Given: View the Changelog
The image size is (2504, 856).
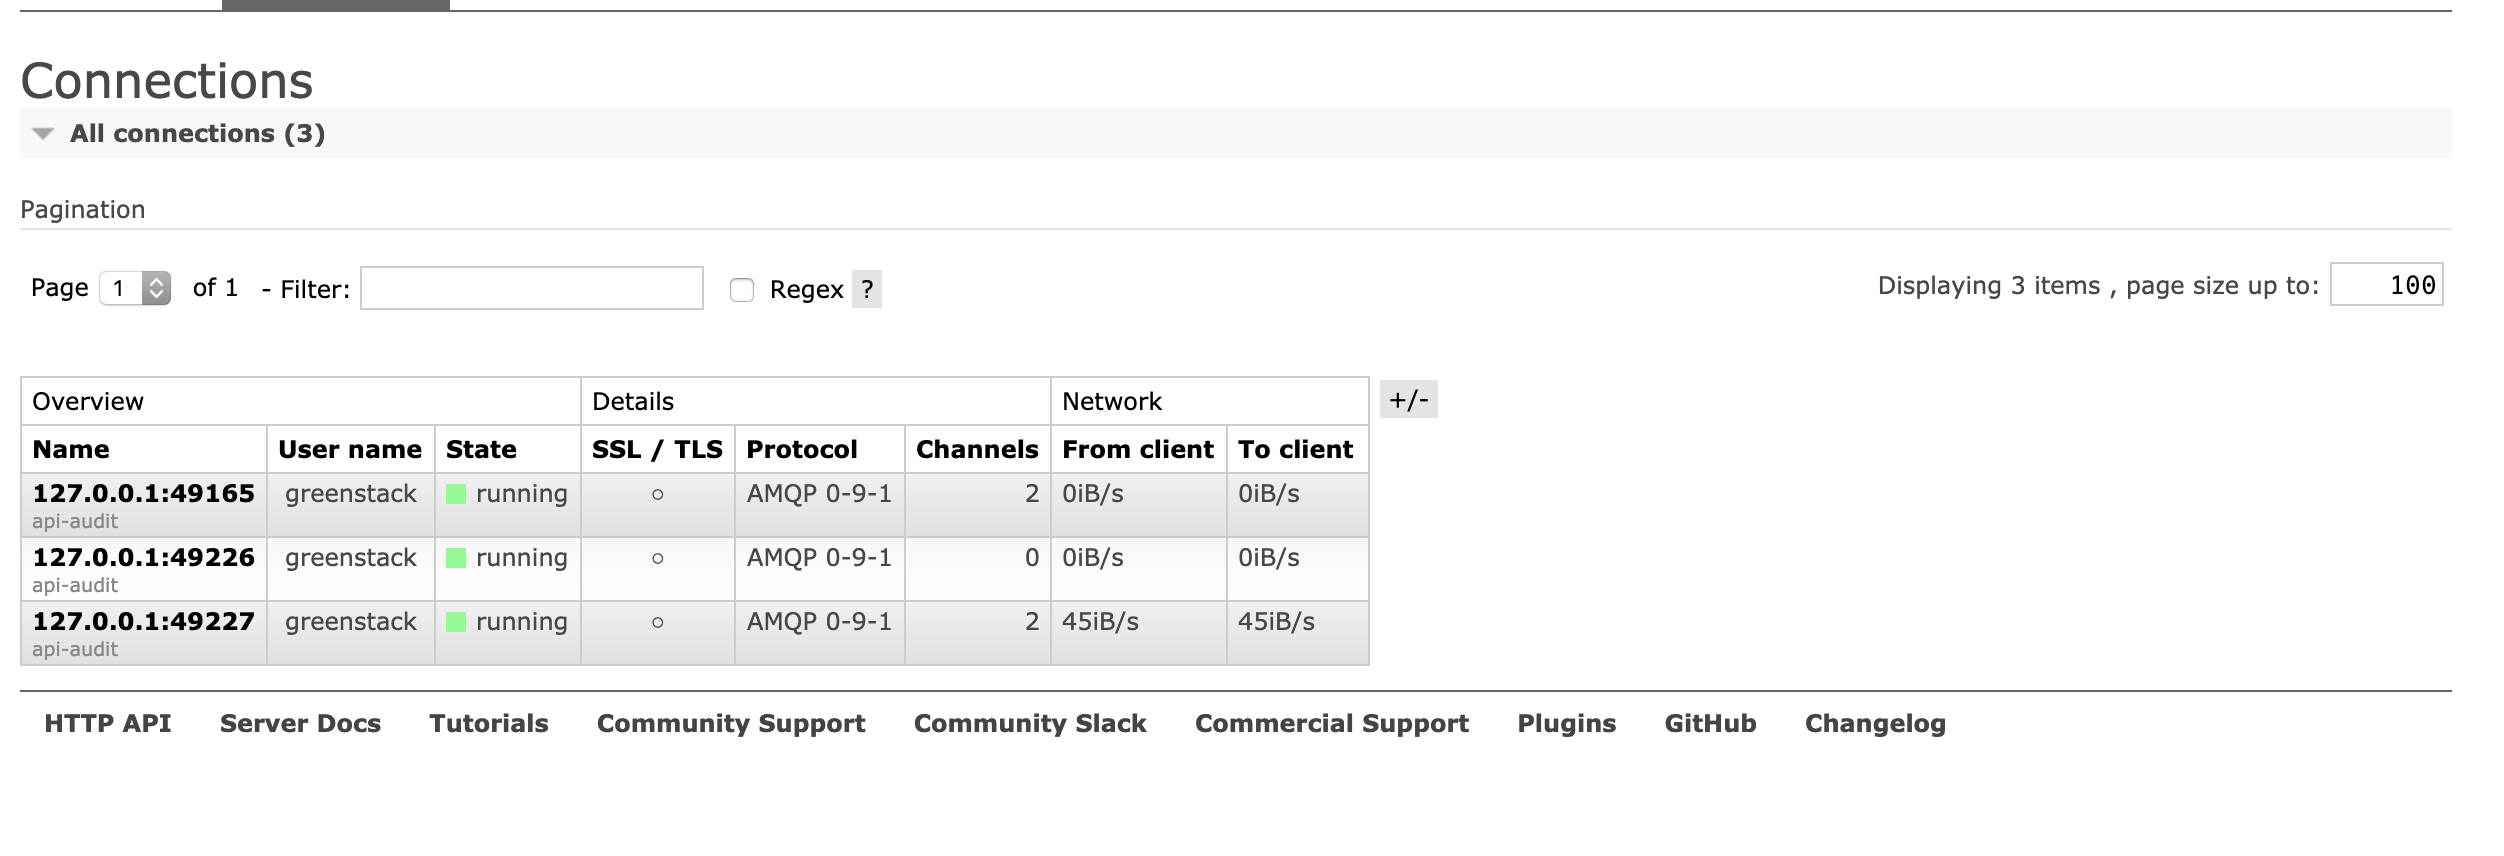Looking at the screenshot, I should (x=1874, y=723).
